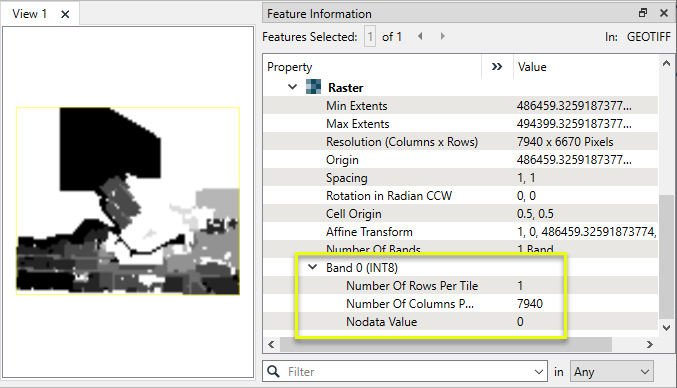Click the horizontal scrollbar left arrow

coord(271,344)
